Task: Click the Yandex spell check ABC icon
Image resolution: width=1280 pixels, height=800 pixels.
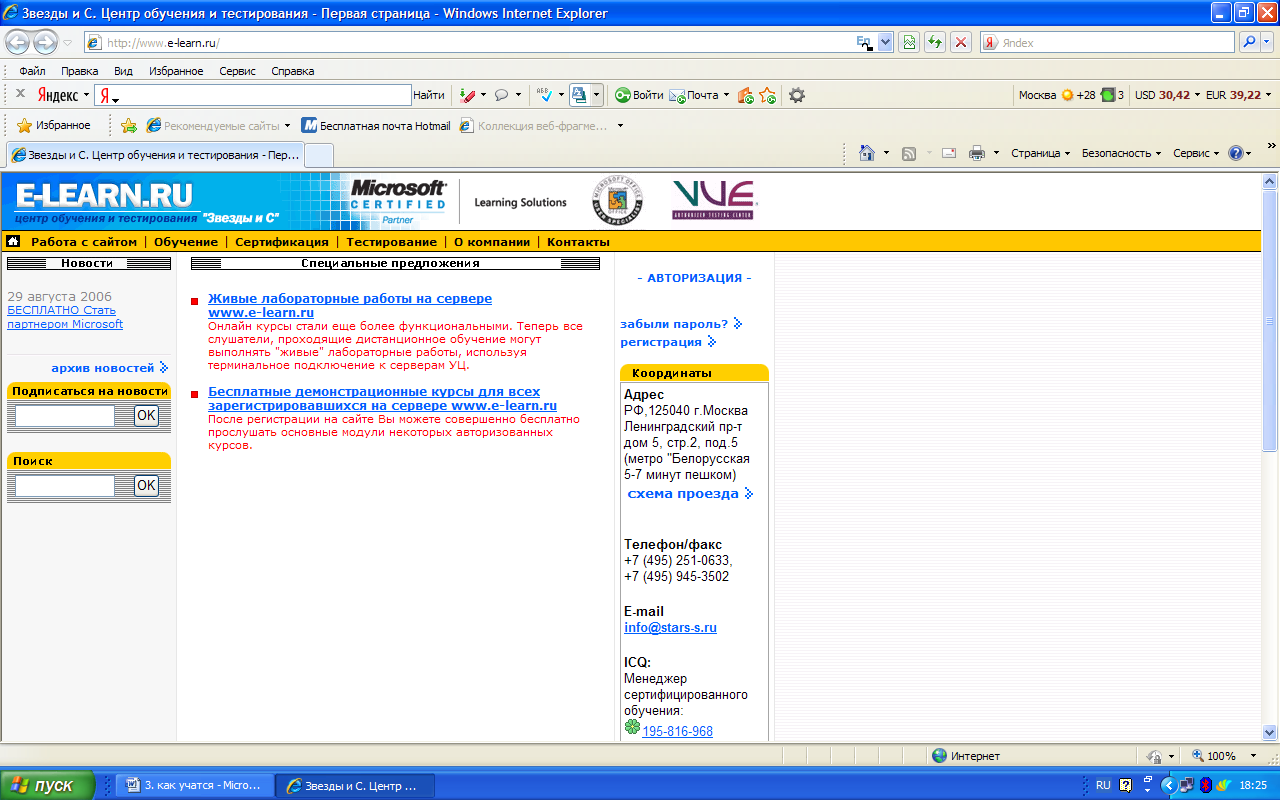Action: click(x=544, y=95)
